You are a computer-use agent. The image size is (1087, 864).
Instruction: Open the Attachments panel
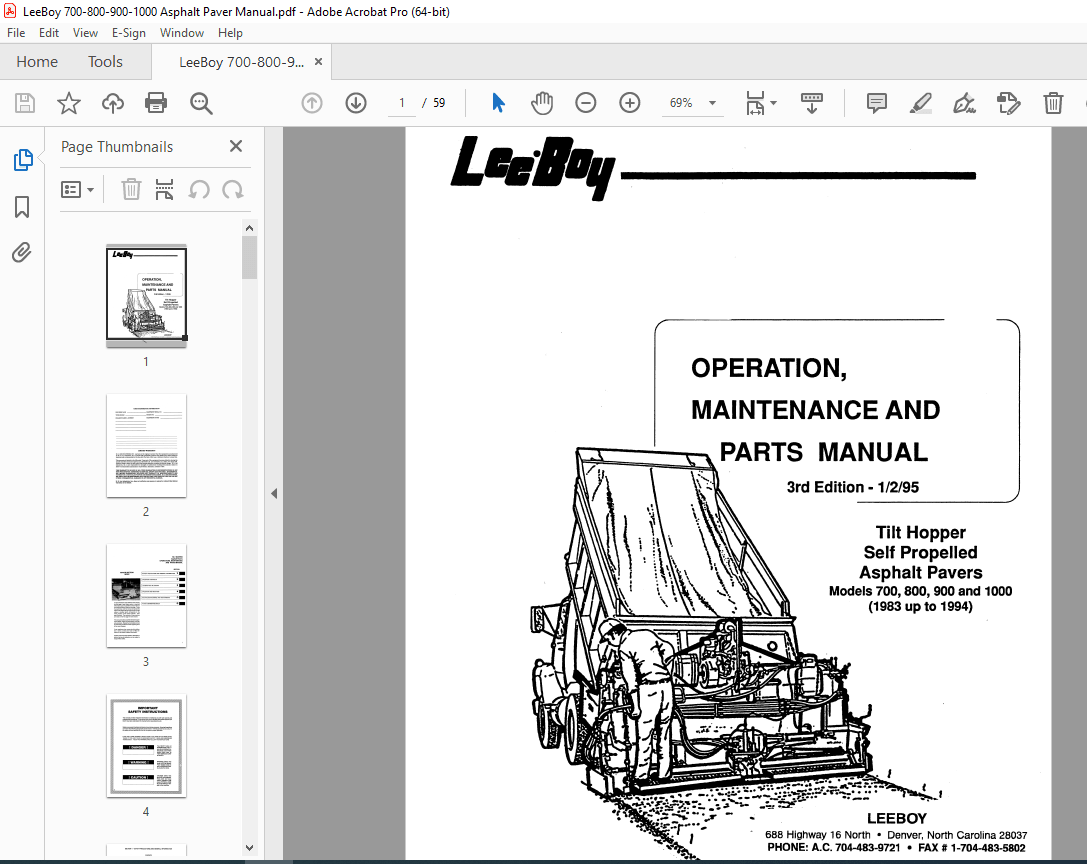22,252
